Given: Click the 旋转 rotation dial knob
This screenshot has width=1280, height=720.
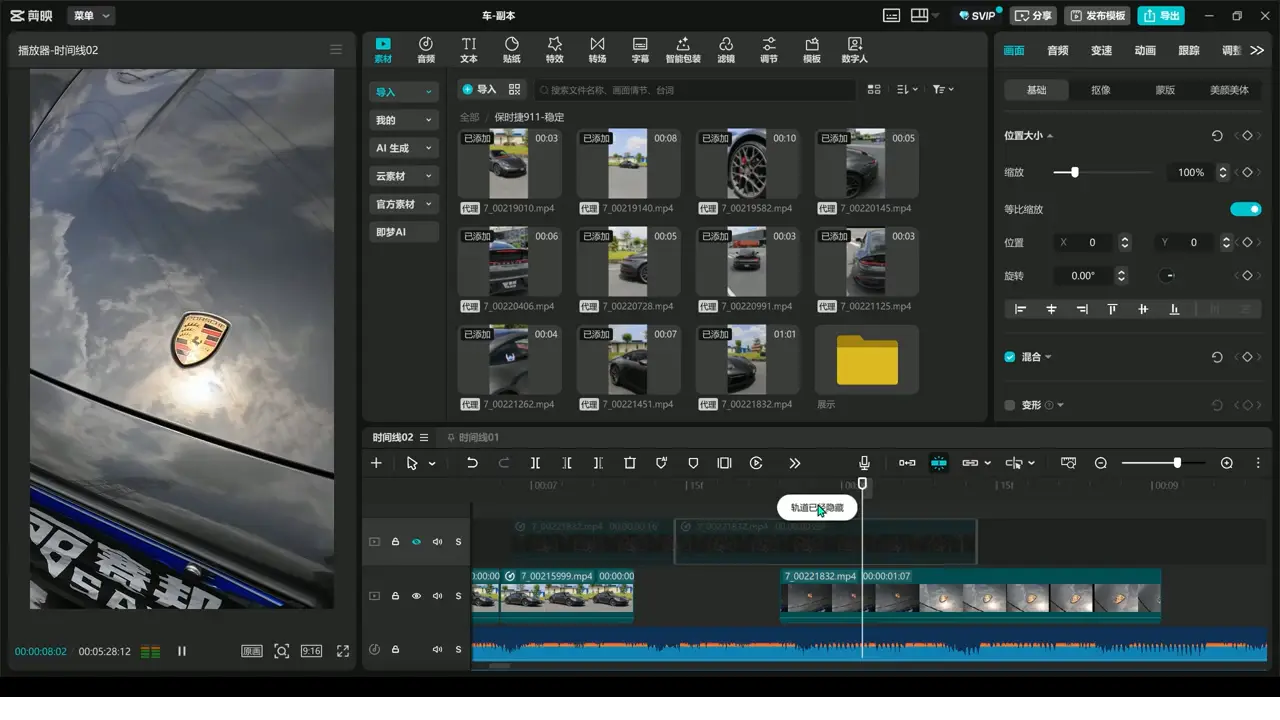Looking at the screenshot, I should [1167, 276].
